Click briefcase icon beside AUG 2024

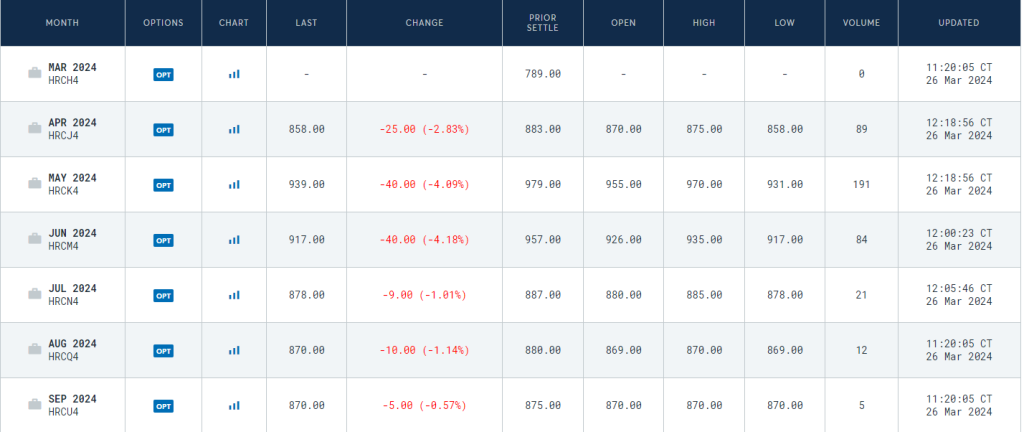[x=35, y=350]
